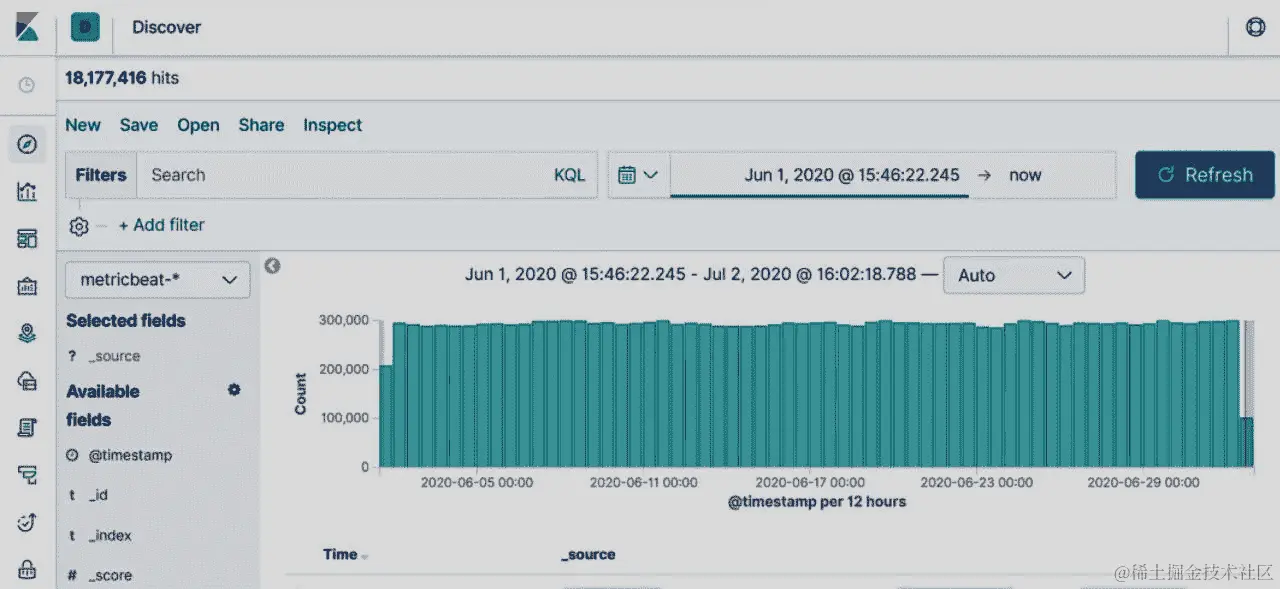Click Open in the Discover menu
The width and height of the screenshot is (1280, 589).
pos(198,125)
